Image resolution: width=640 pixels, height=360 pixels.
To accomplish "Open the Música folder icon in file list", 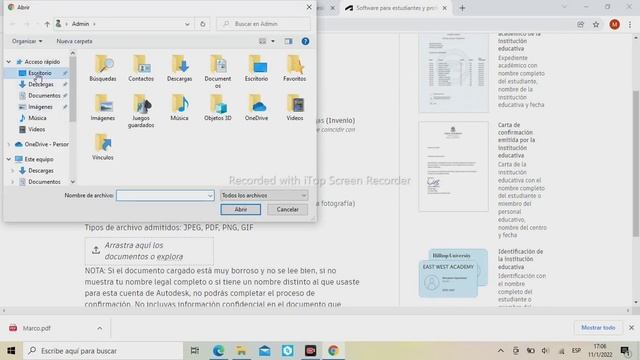I will coord(179,107).
